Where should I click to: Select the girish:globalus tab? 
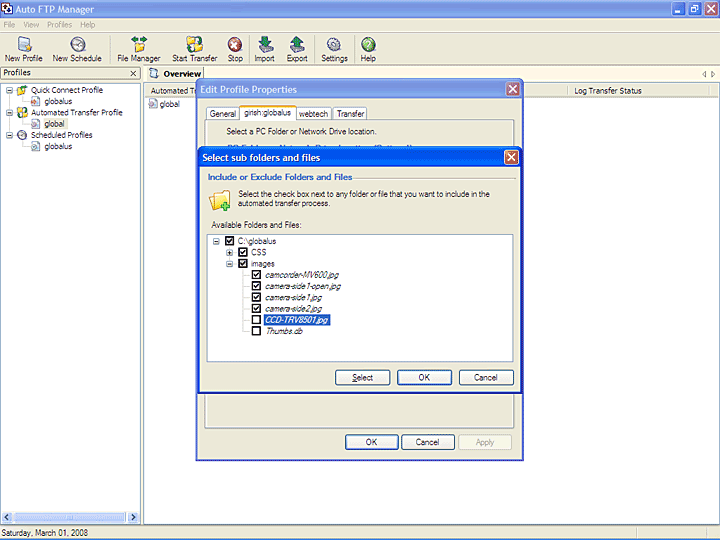coord(268,112)
